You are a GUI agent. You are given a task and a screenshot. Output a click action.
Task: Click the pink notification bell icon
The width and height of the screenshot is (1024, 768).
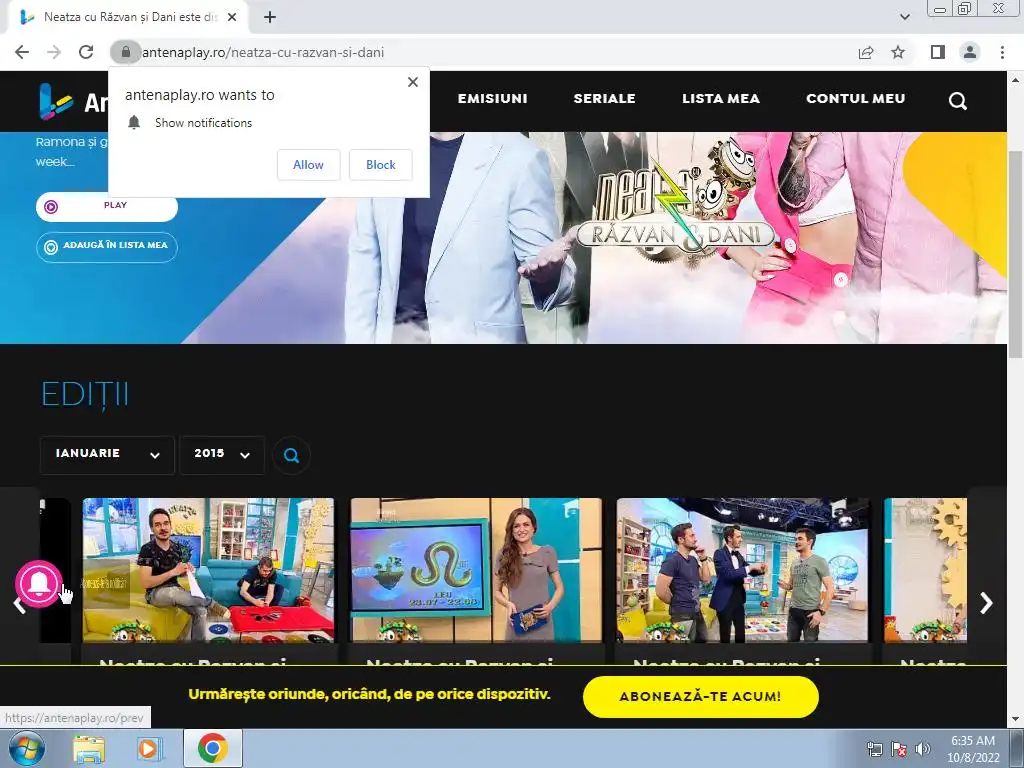tap(39, 583)
